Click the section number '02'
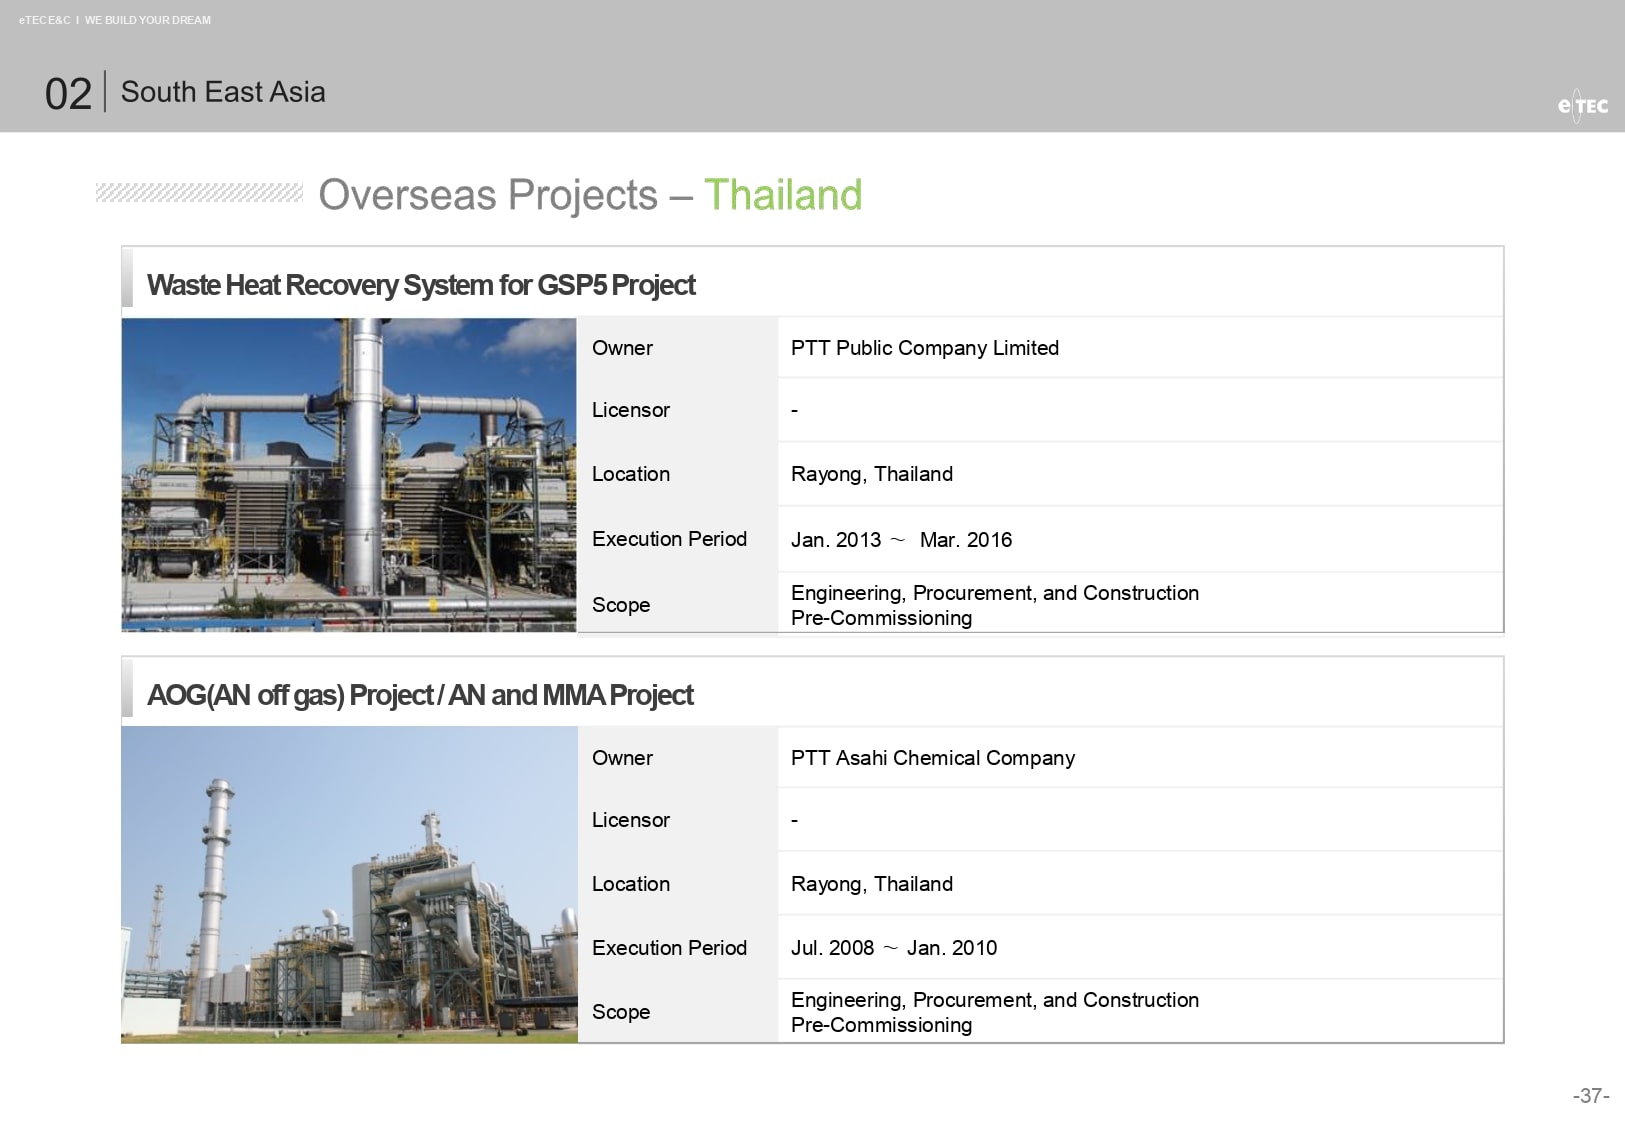1625x1125 pixels. coord(68,94)
